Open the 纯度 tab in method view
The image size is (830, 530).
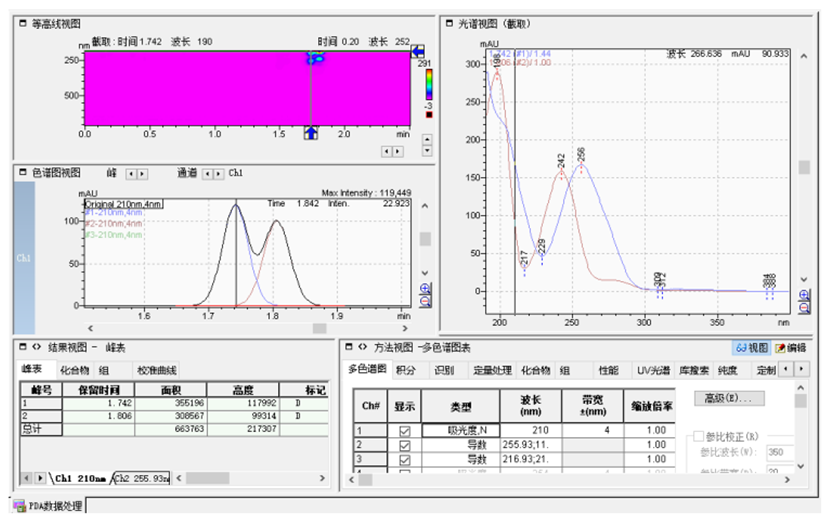tap(728, 370)
